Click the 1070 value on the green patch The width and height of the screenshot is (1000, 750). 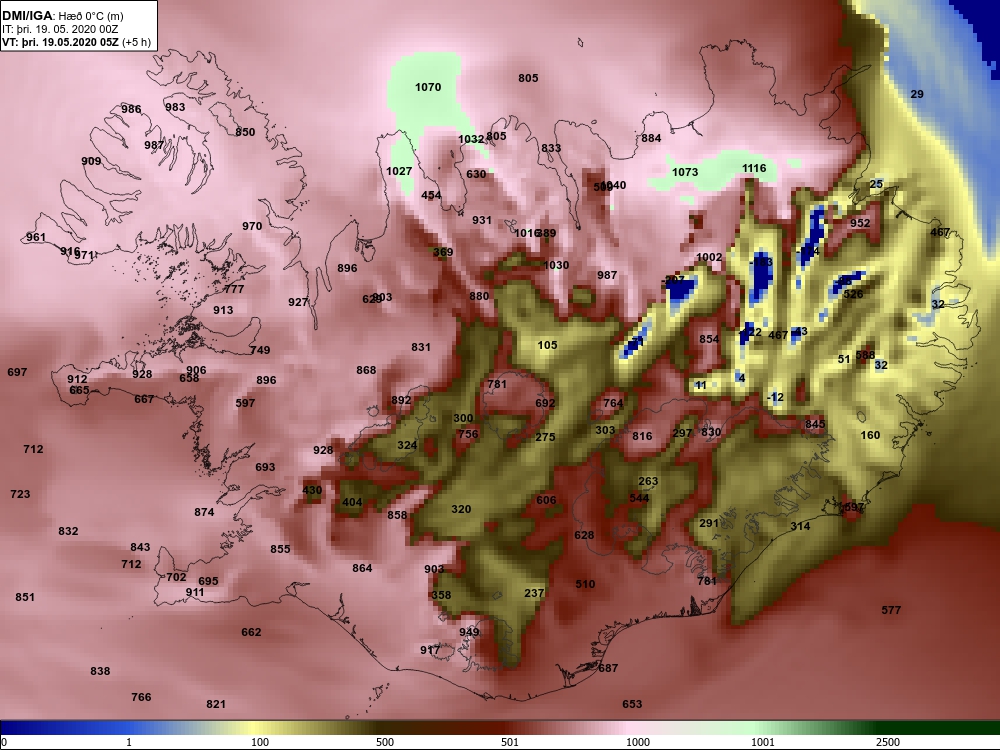[428, 87]
